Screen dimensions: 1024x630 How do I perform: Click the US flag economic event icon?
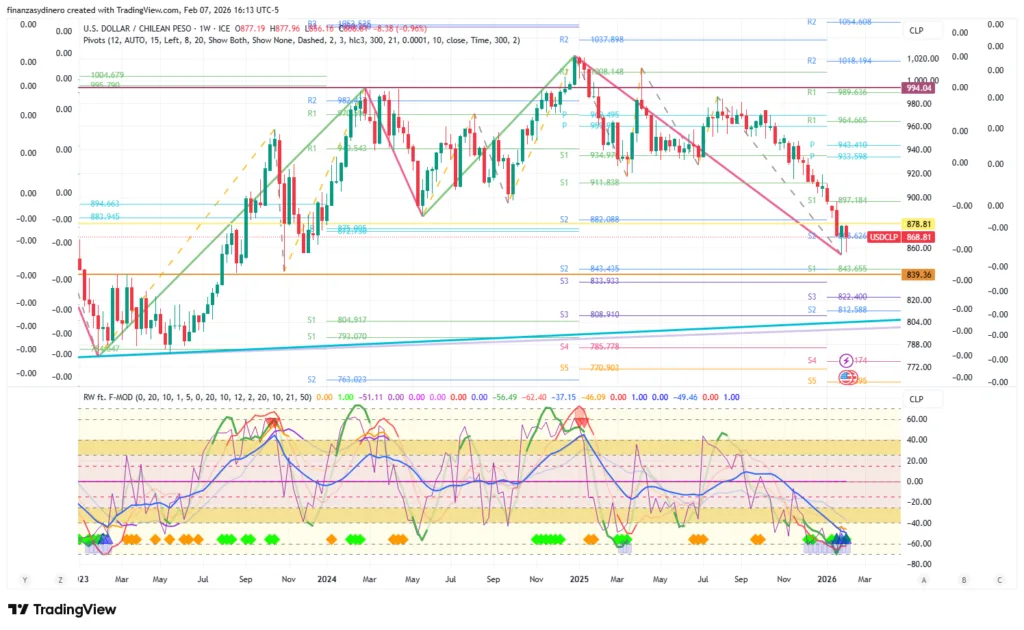pos(847,378)
